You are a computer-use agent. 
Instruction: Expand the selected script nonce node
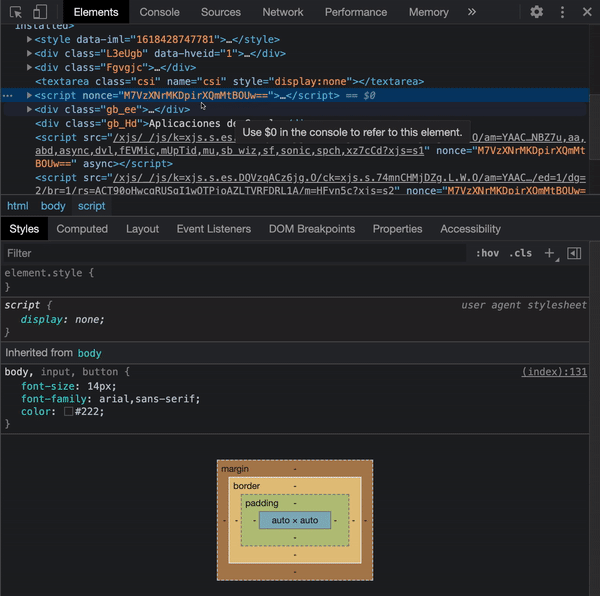coord(29,95)
